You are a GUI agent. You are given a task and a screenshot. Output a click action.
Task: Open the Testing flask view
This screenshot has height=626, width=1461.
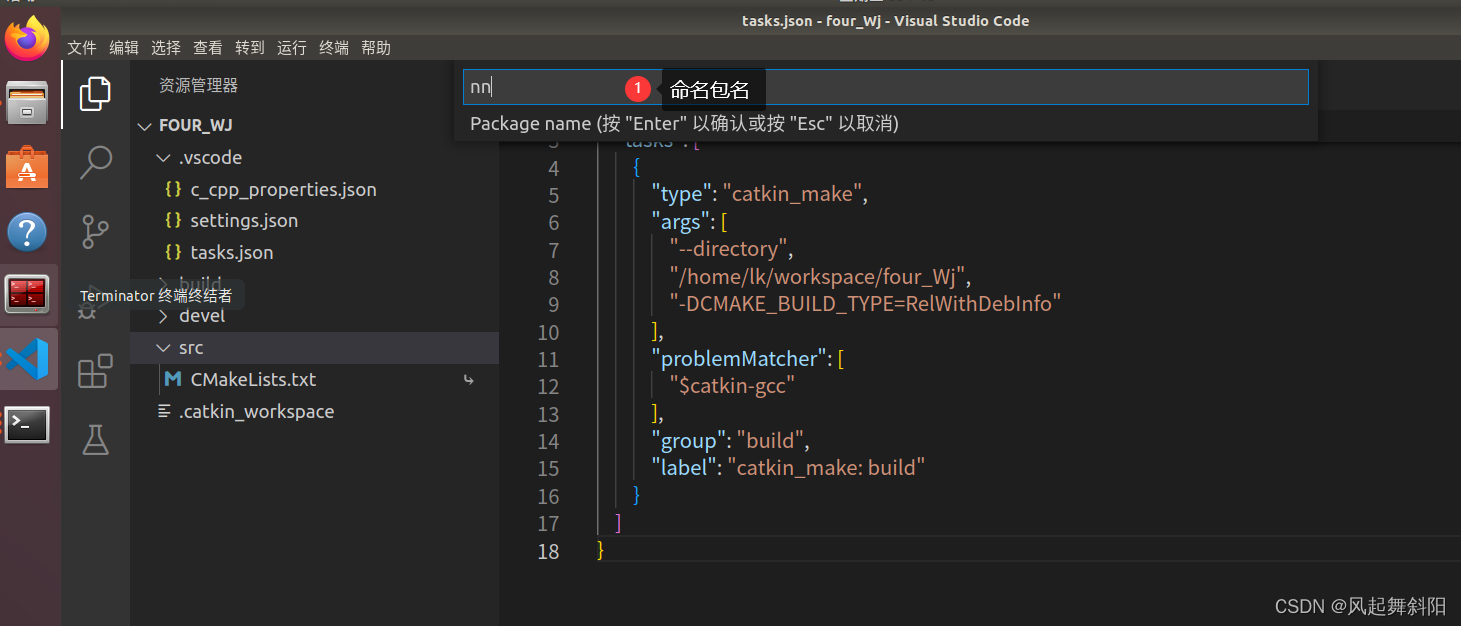click(x=95, y=440)
